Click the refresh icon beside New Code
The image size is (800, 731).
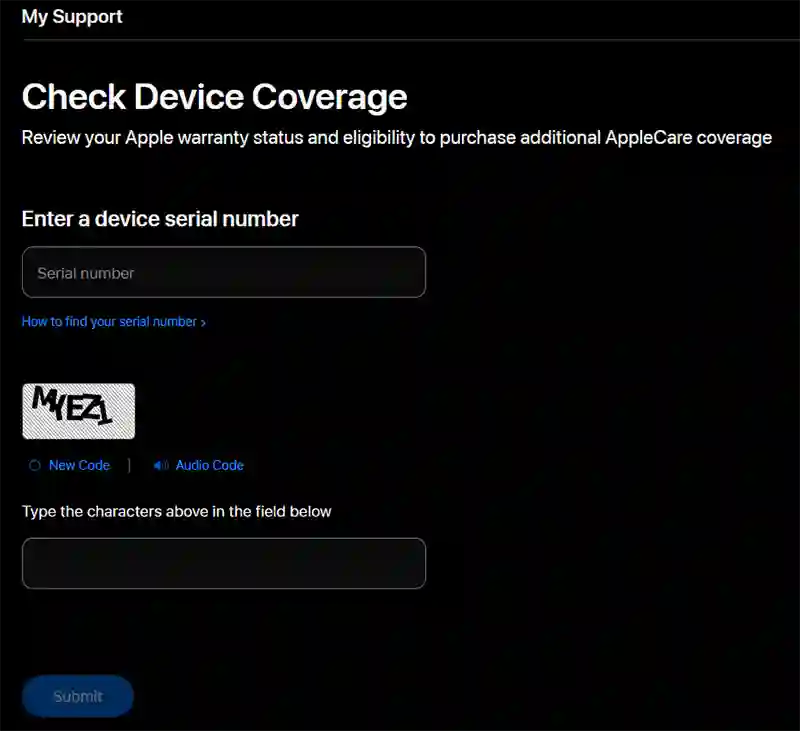pyautogui.click(x=35, y=465)
